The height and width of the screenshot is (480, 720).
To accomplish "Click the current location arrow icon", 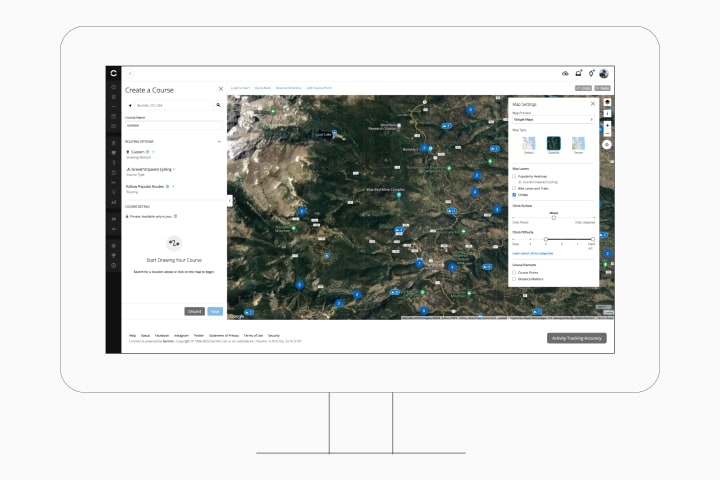I will coord(130,105).
